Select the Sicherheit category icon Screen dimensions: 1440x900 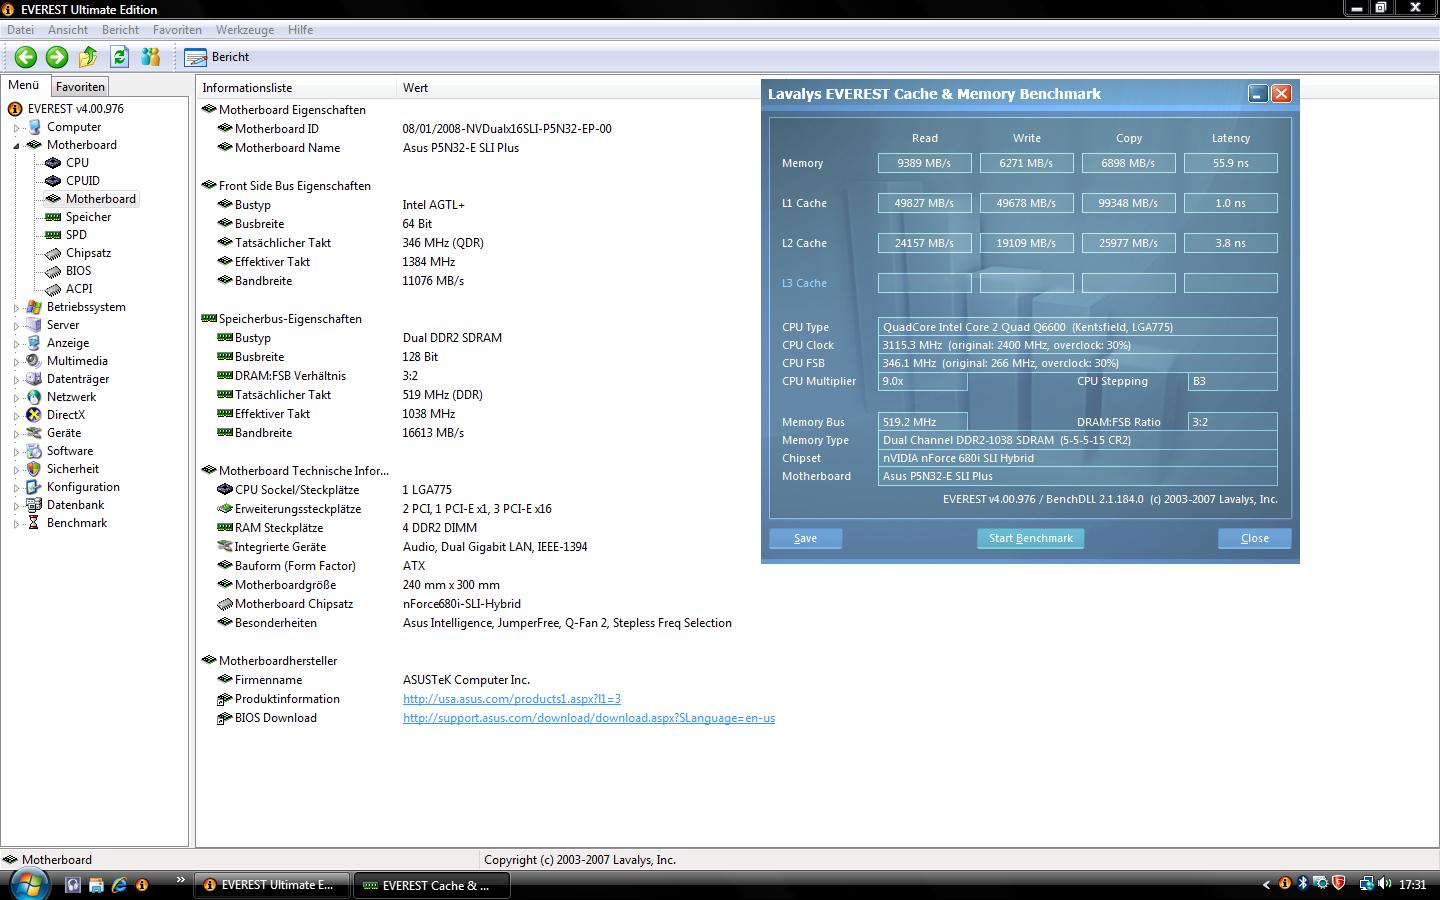coord(34,469)
